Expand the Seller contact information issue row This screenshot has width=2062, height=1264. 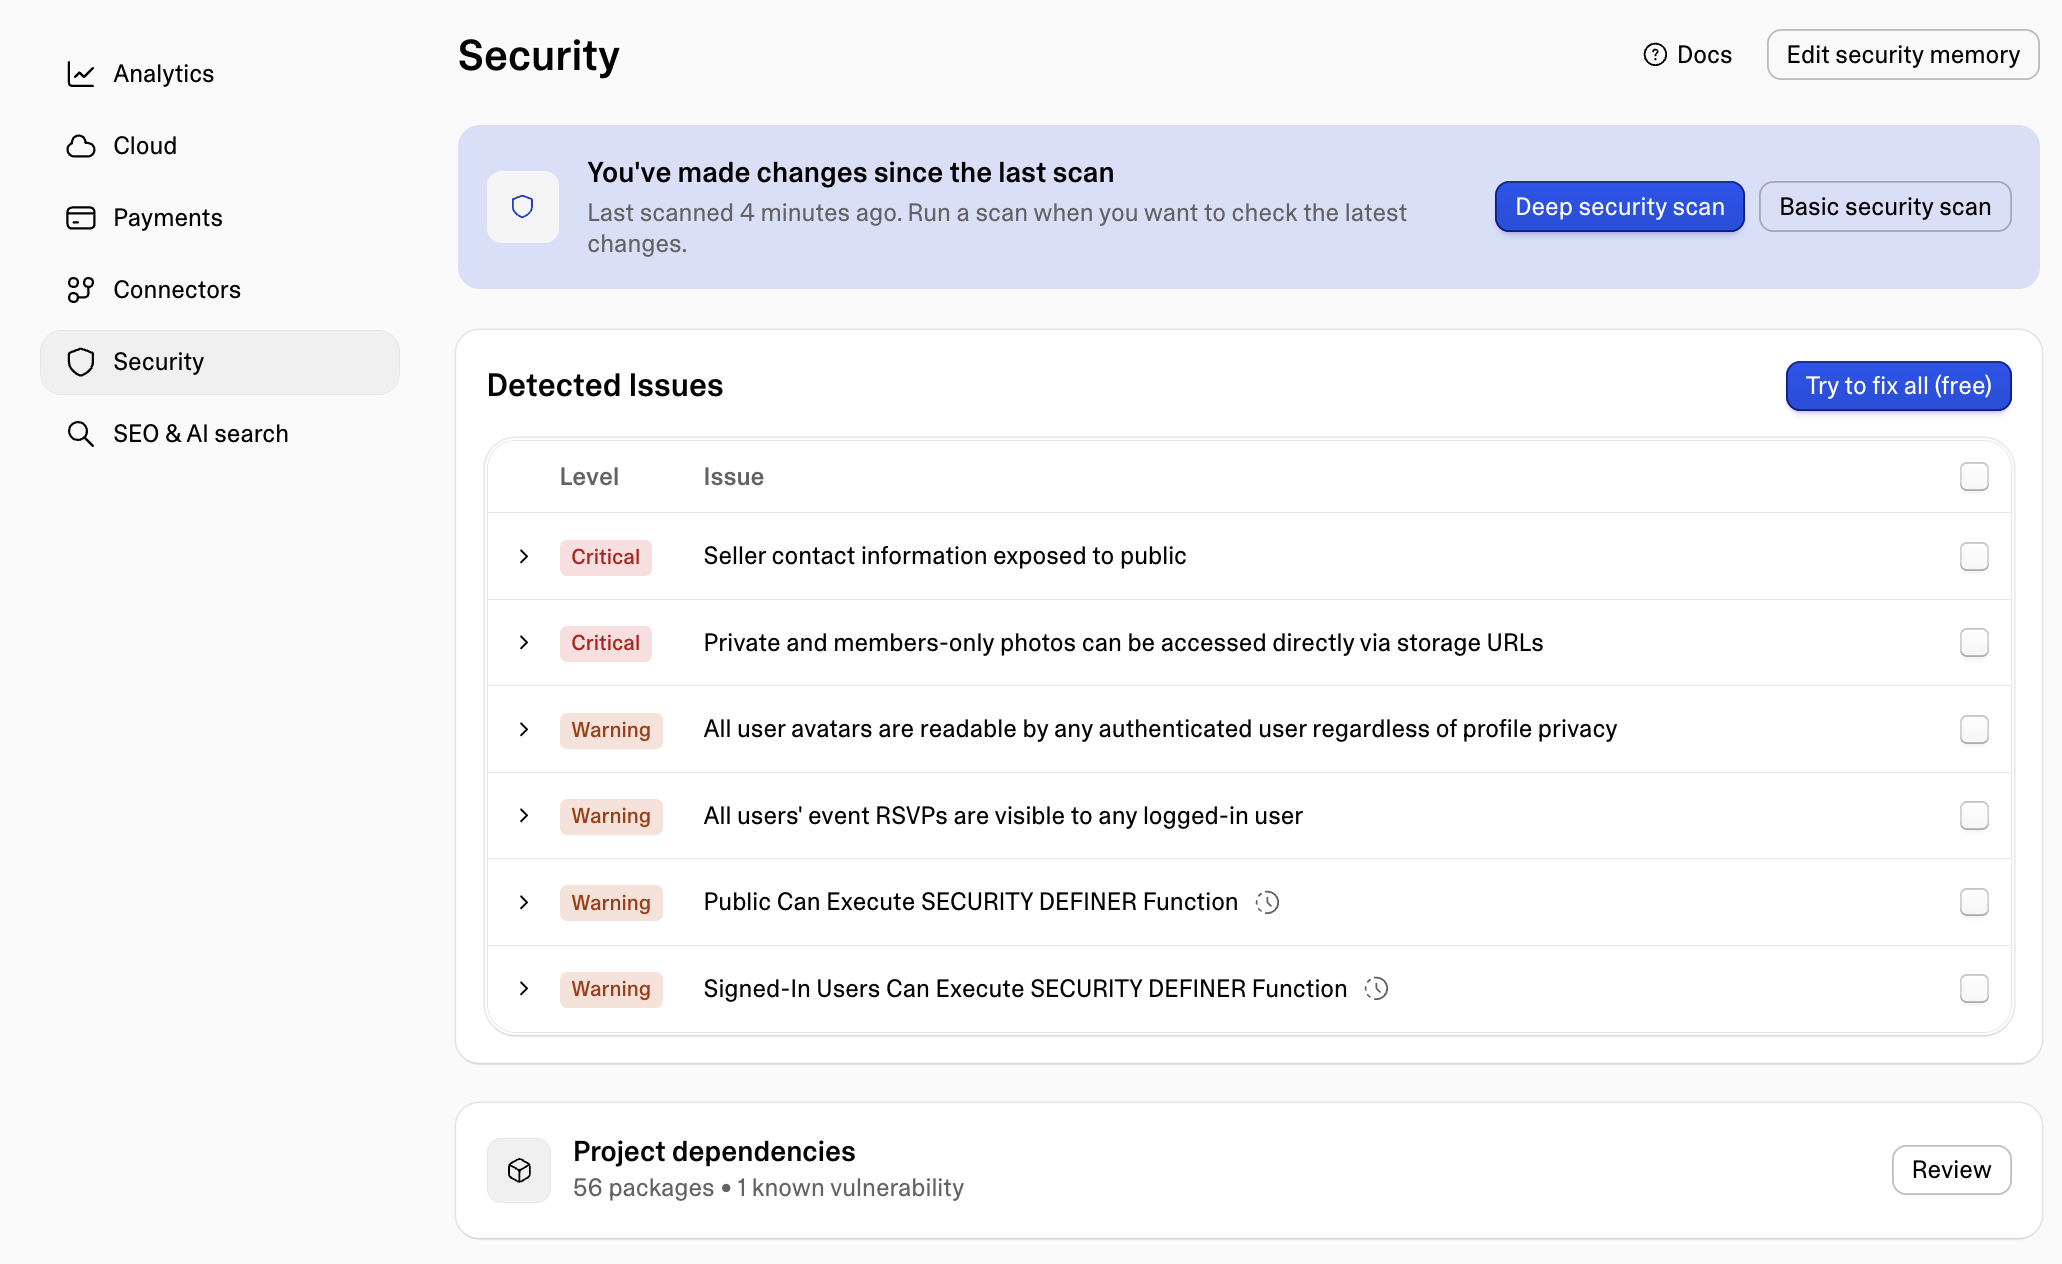point(524,556)
